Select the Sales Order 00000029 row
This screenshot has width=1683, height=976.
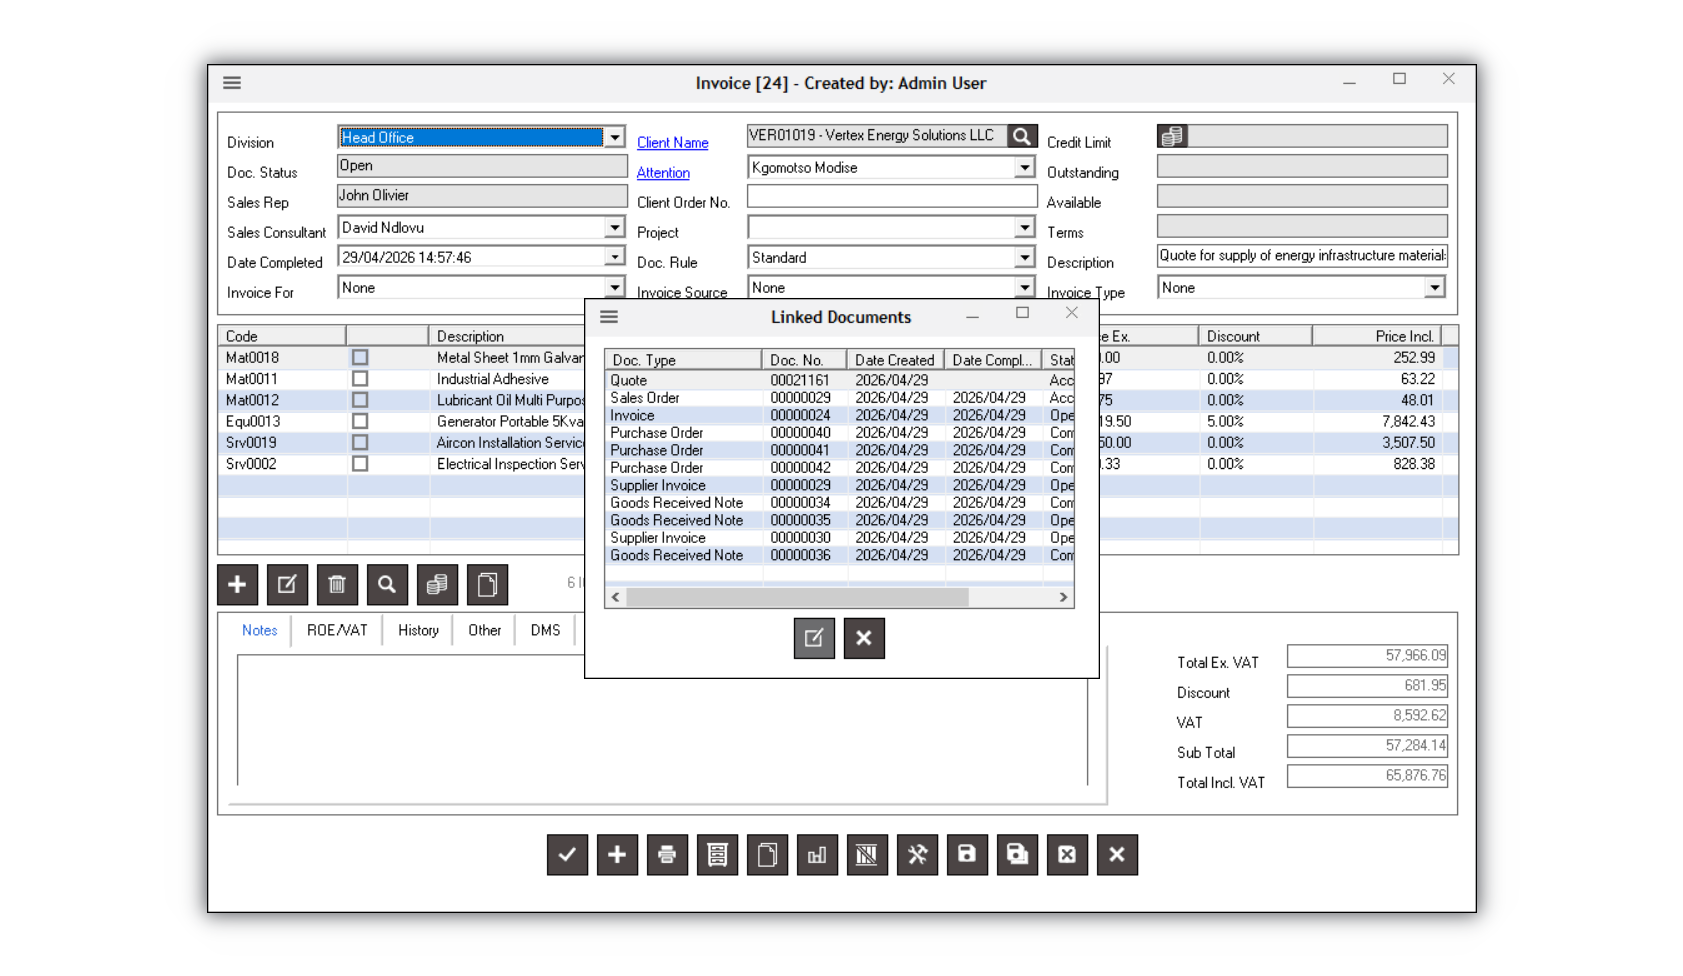pos(839,398)
